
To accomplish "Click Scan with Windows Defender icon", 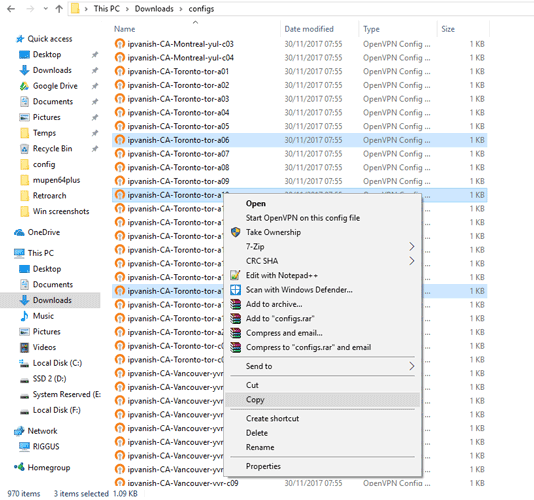I will [236, 290].
